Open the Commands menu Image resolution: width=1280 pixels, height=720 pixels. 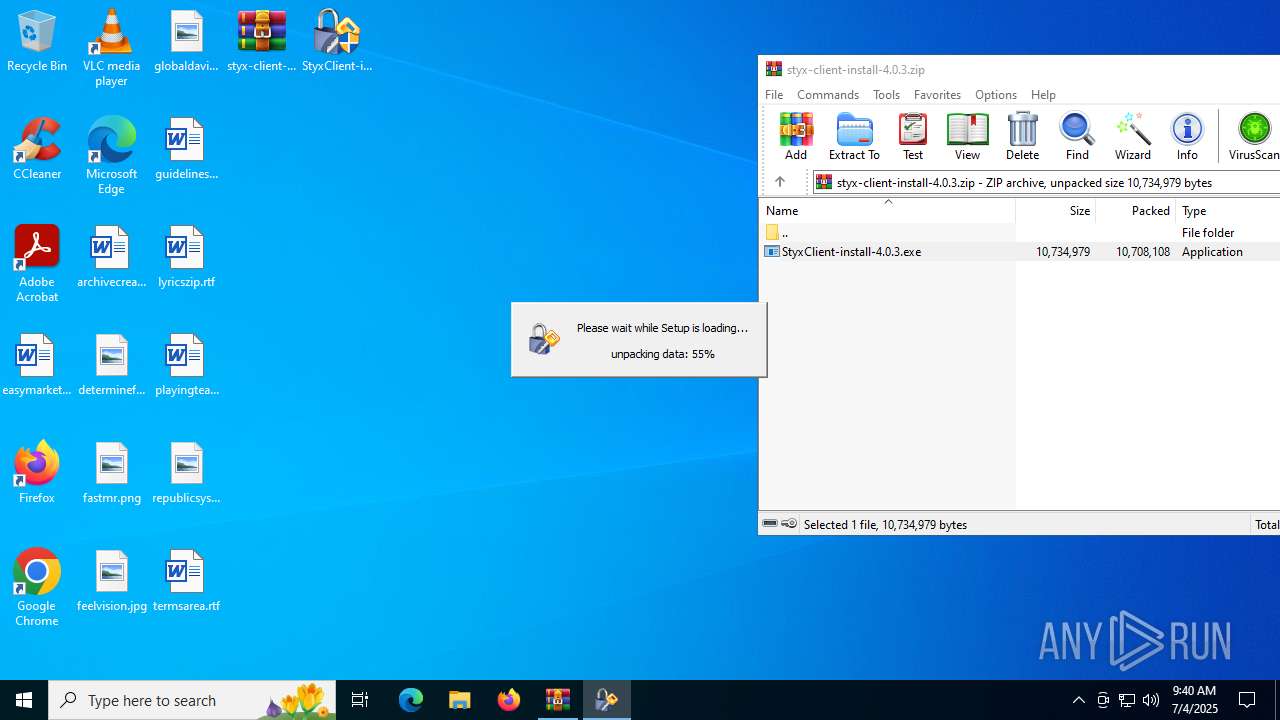pos(828,95)
